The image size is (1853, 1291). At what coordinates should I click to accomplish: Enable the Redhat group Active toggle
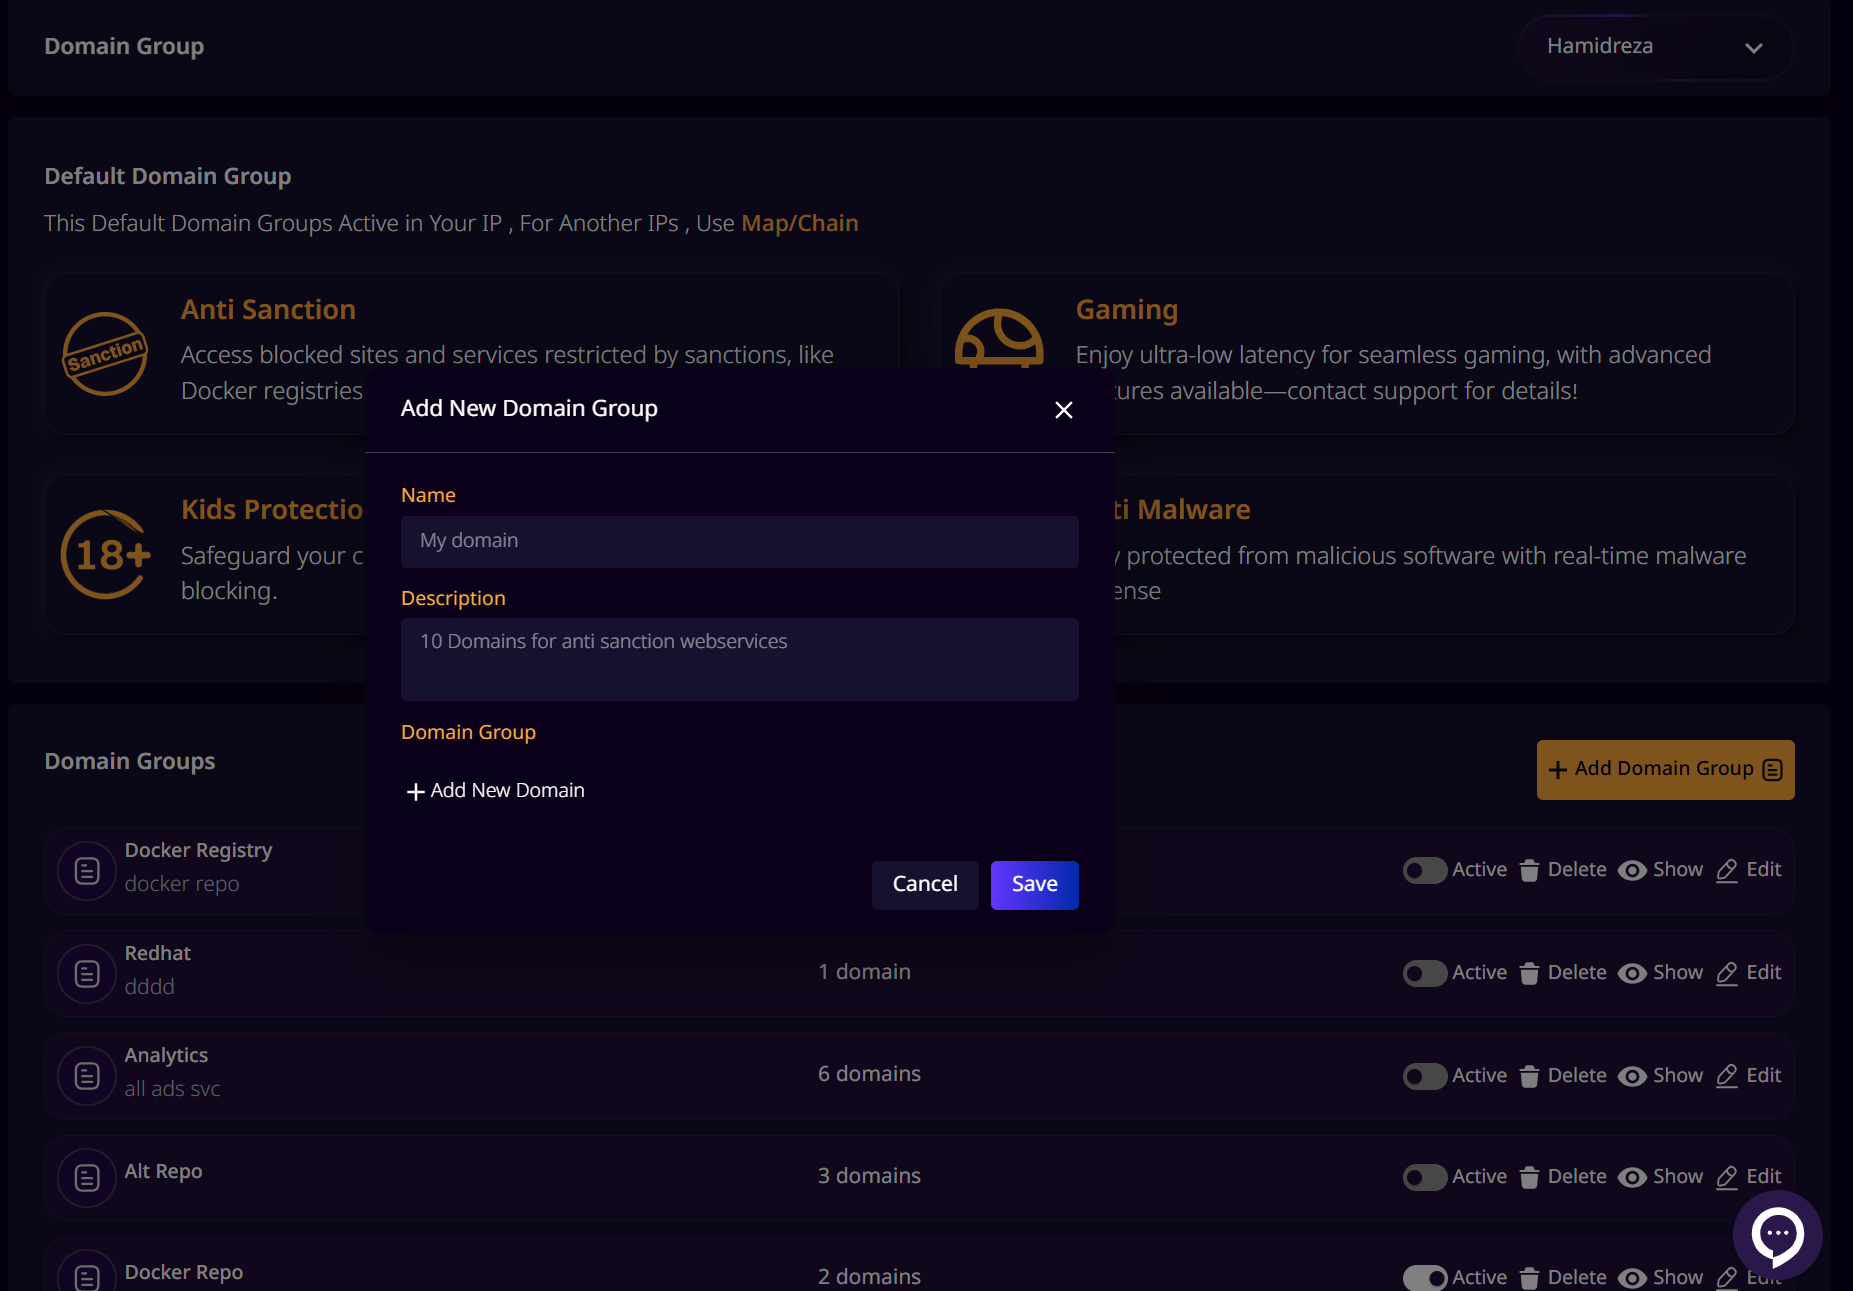pos(1424,973)
